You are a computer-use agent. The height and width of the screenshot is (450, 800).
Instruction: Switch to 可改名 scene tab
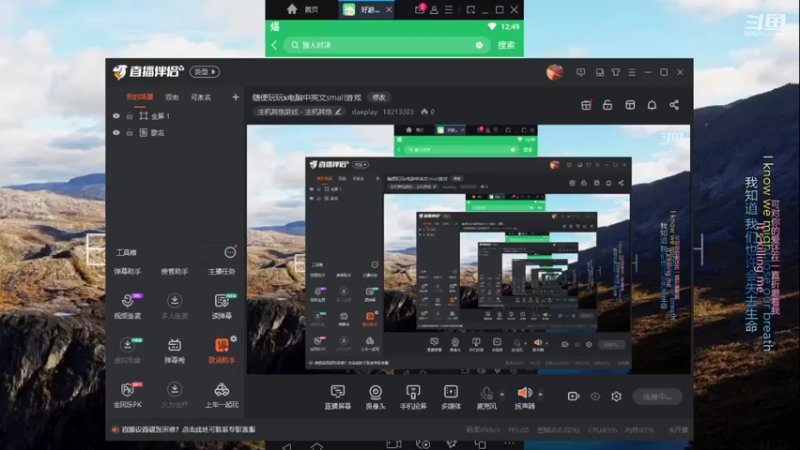[x=201, y=97]
